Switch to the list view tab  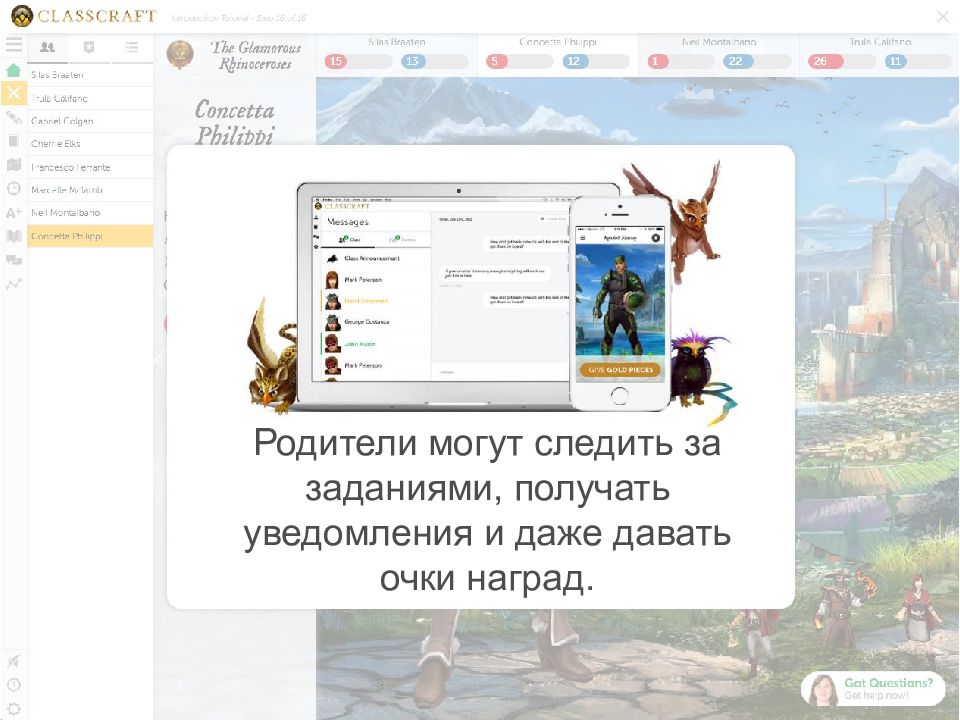pos(131,47)
